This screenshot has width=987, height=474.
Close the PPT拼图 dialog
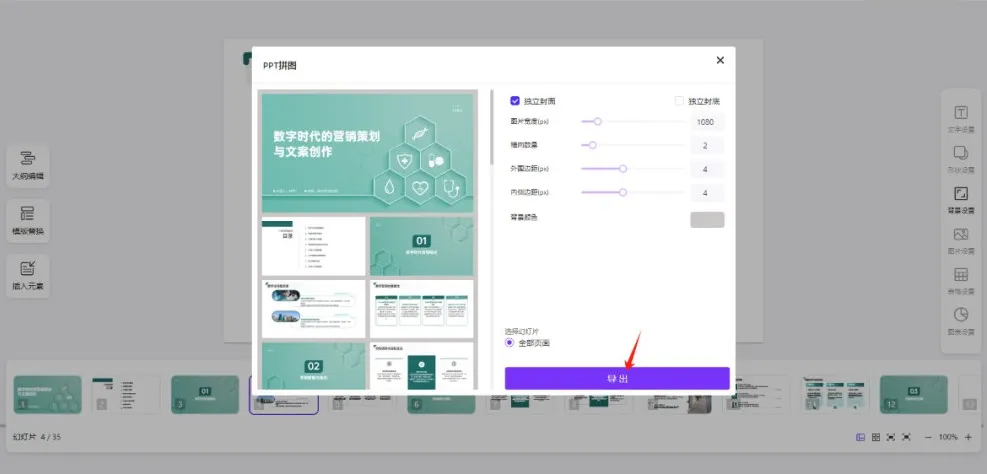[x=720, y=60]
